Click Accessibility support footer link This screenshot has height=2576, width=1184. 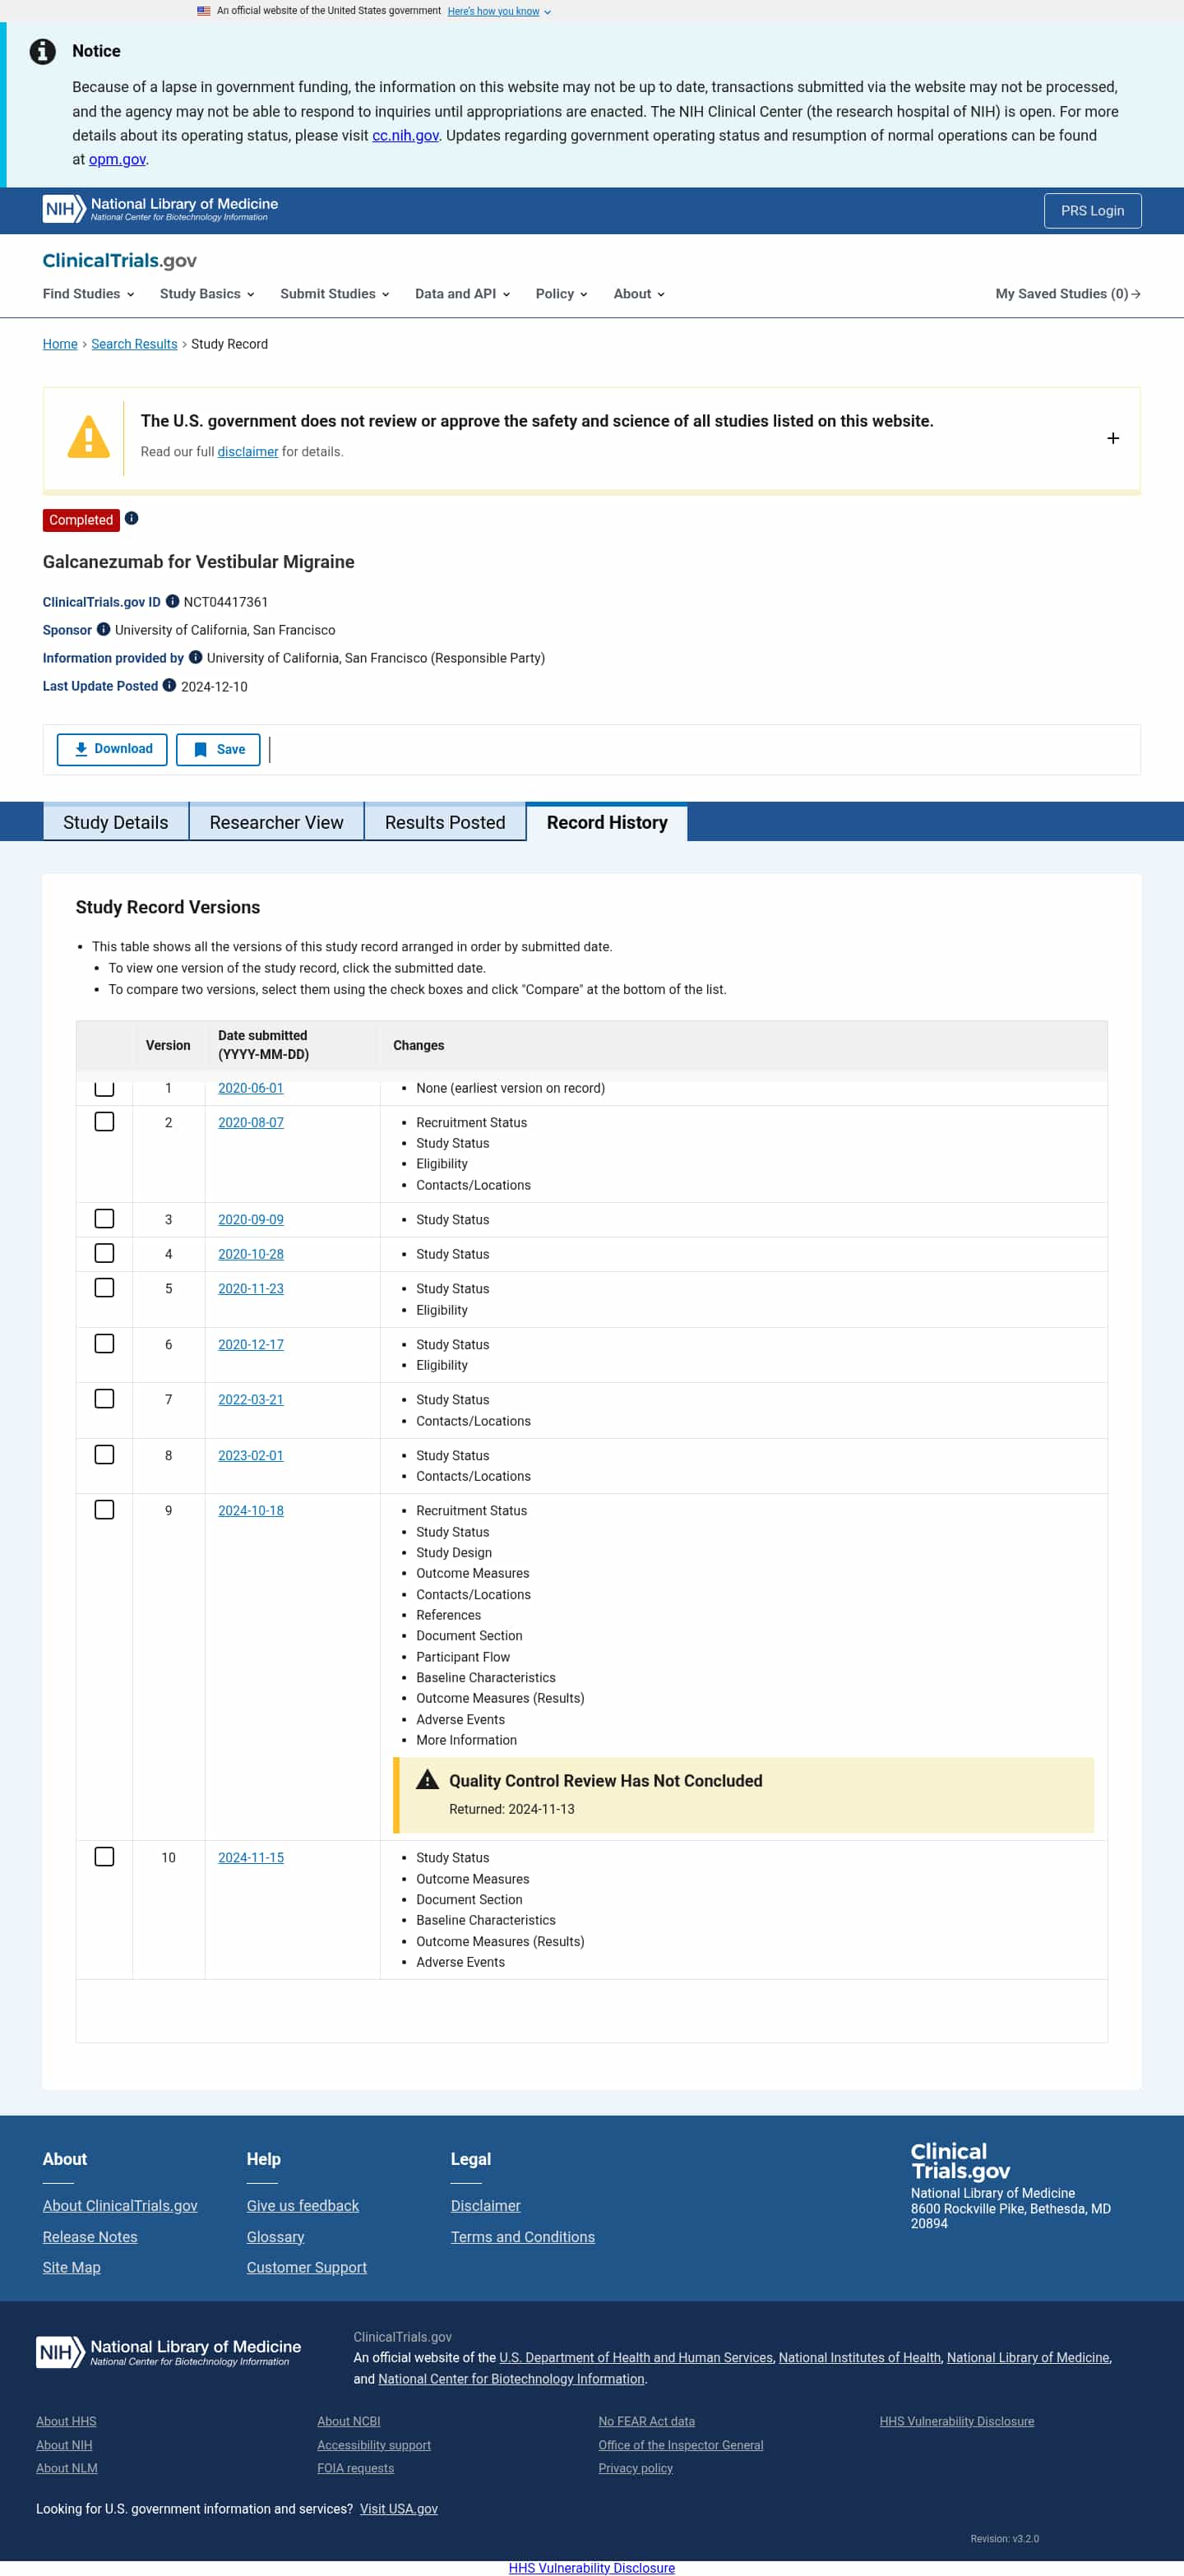coord(374,2444)
